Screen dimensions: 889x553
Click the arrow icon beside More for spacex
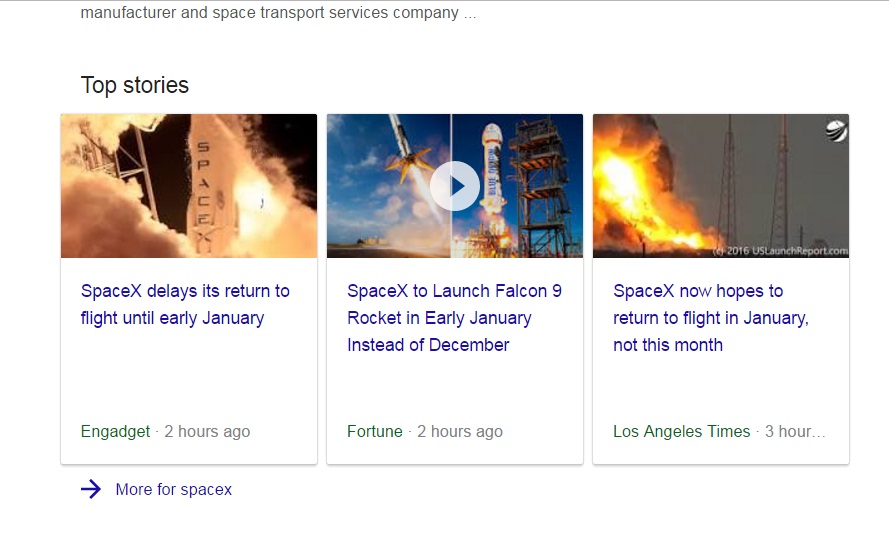click(x=91, y=489)
